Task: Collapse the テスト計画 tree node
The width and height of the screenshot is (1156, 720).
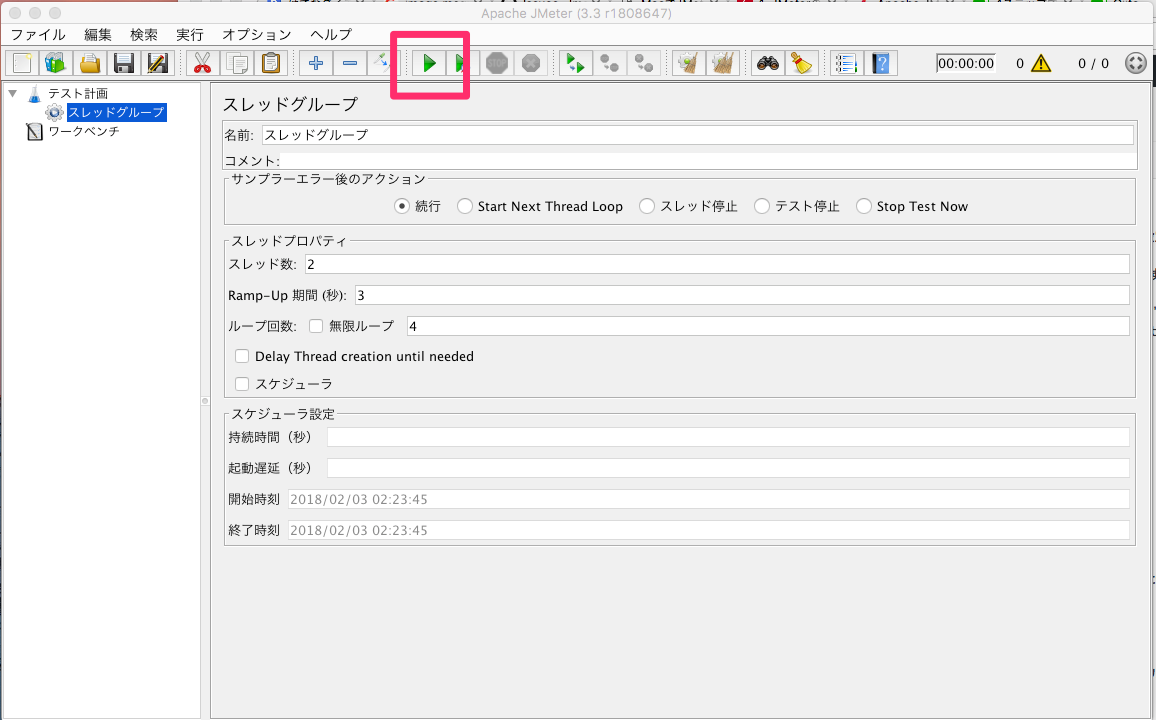Action: pyautogui.click(x=13, y=94)
